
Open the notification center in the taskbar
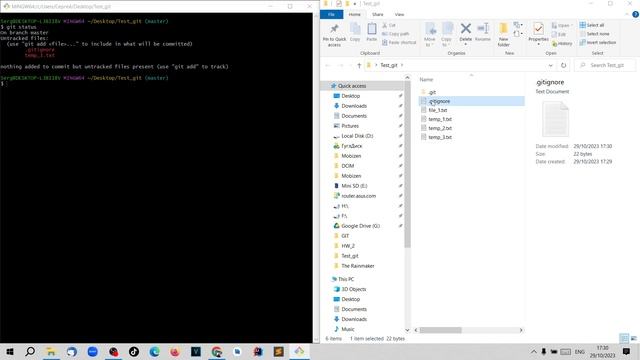pyautogui.click(x=627, y=352)
